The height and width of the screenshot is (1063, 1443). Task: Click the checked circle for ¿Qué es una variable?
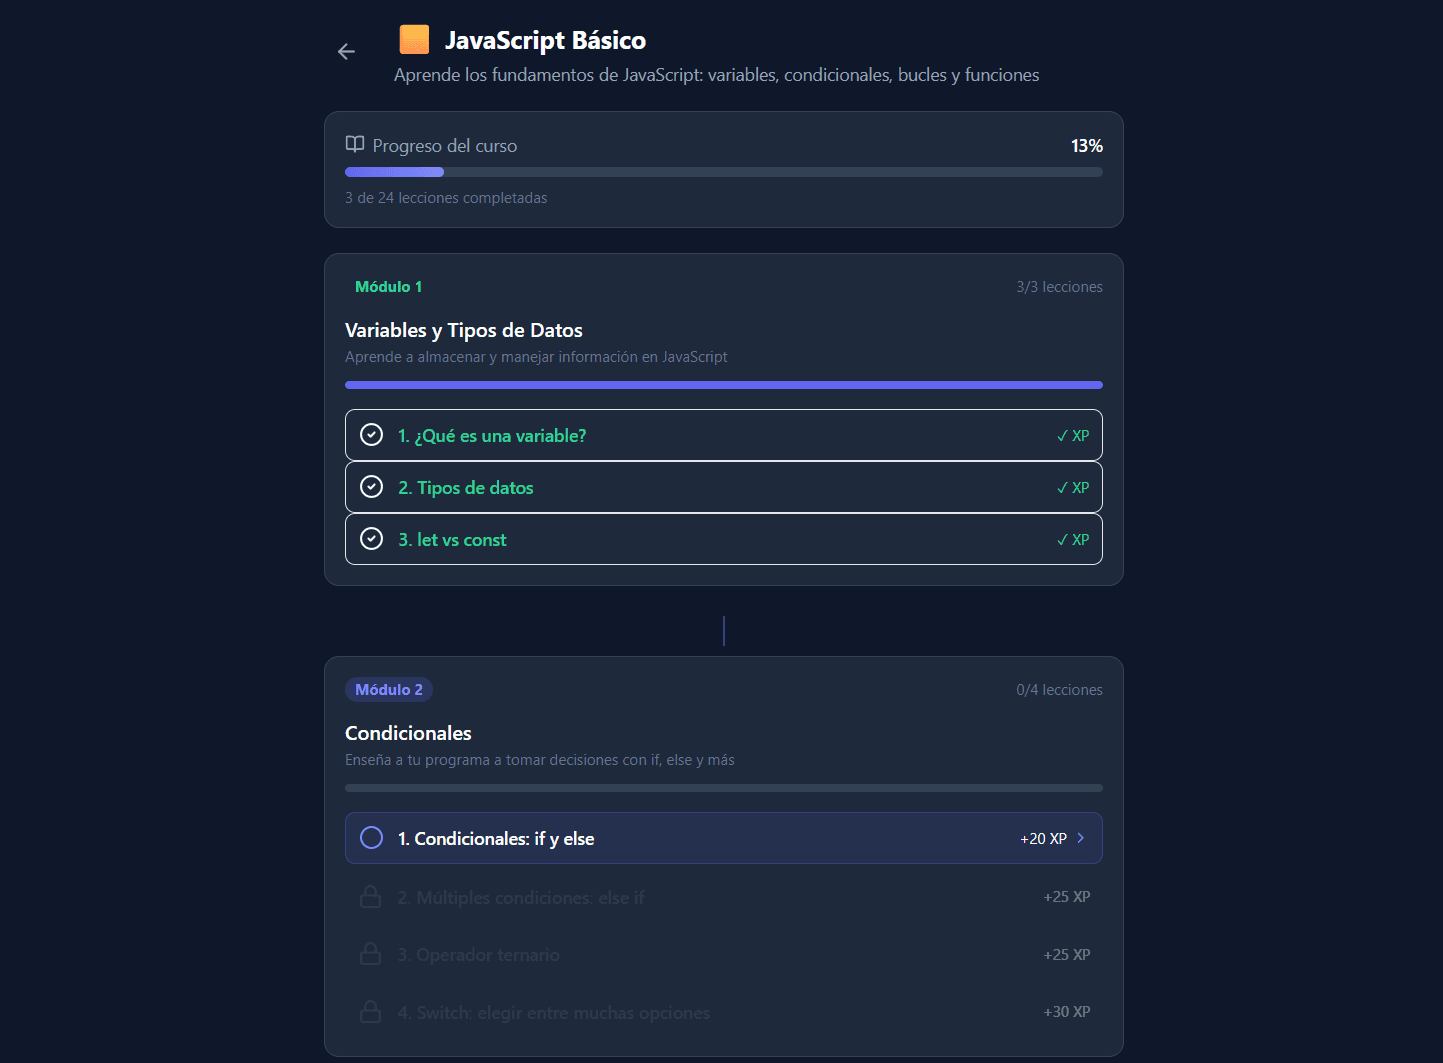coord(371,435)
